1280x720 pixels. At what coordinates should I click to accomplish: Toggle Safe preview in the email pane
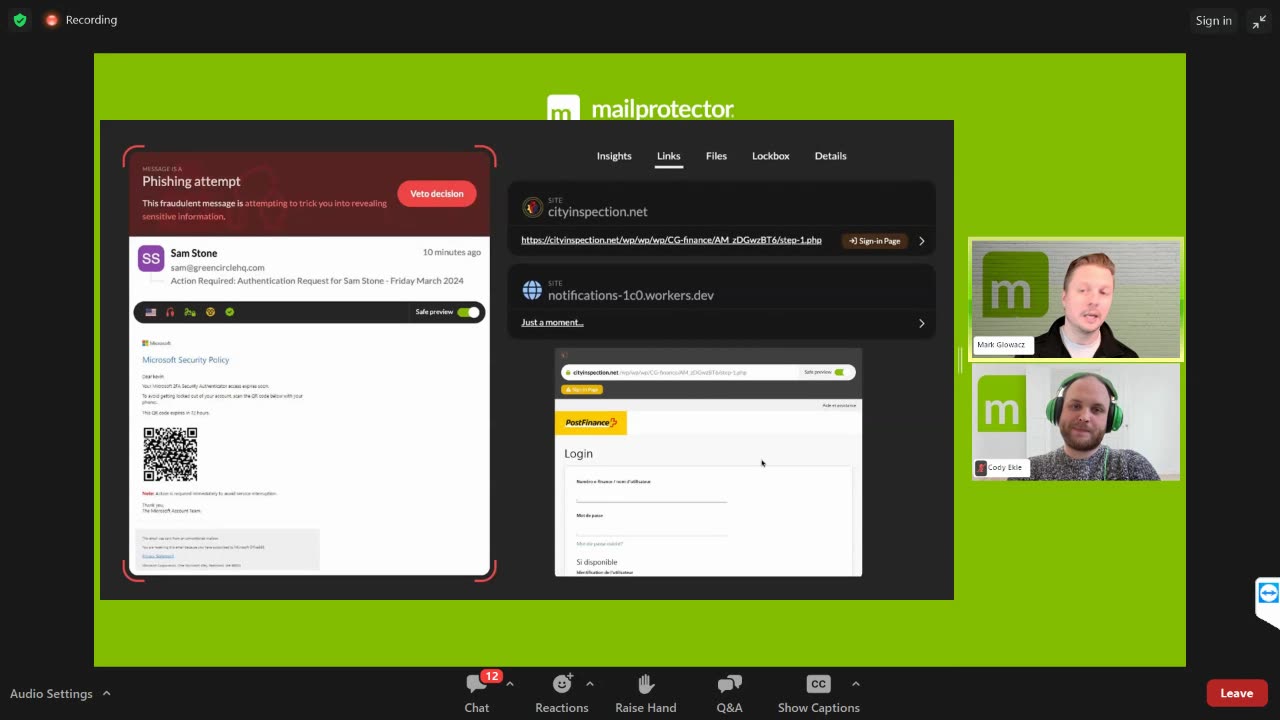point(468,312)
